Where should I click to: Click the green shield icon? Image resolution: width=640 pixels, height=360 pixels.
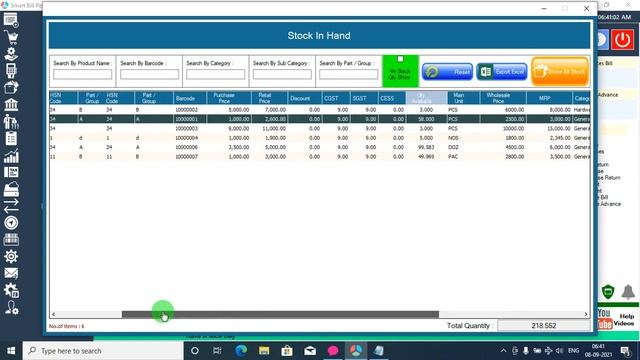pyautogui.click(x=608, y=292)
